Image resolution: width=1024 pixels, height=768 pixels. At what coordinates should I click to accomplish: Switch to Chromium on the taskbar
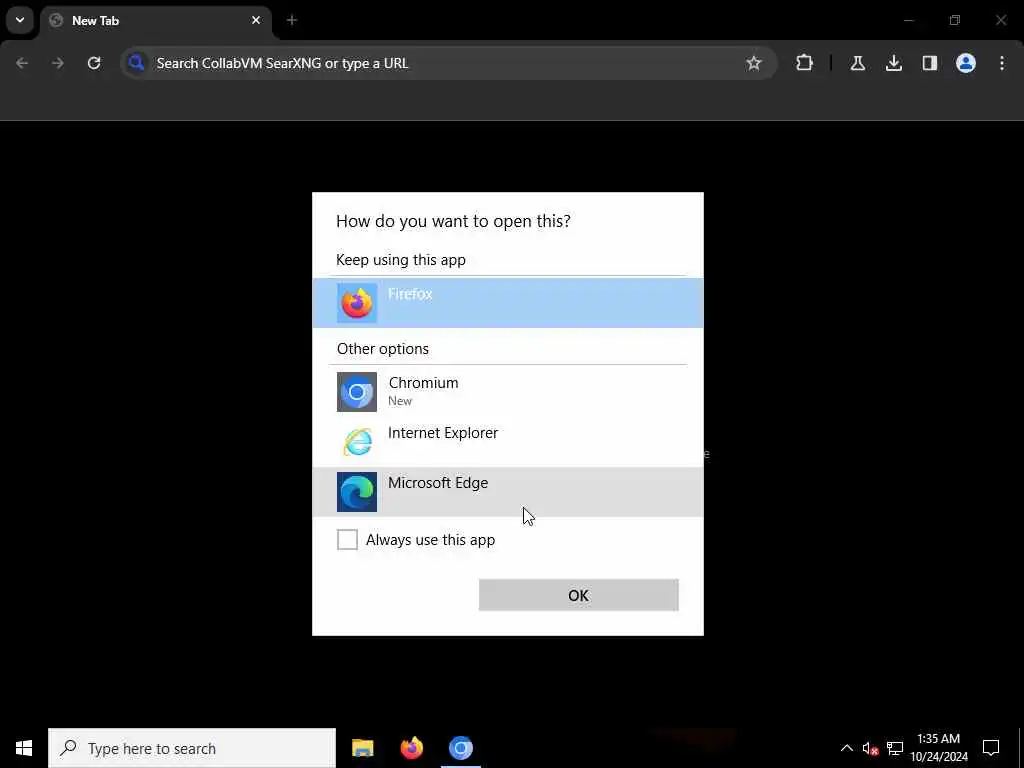tap(460, 748)
